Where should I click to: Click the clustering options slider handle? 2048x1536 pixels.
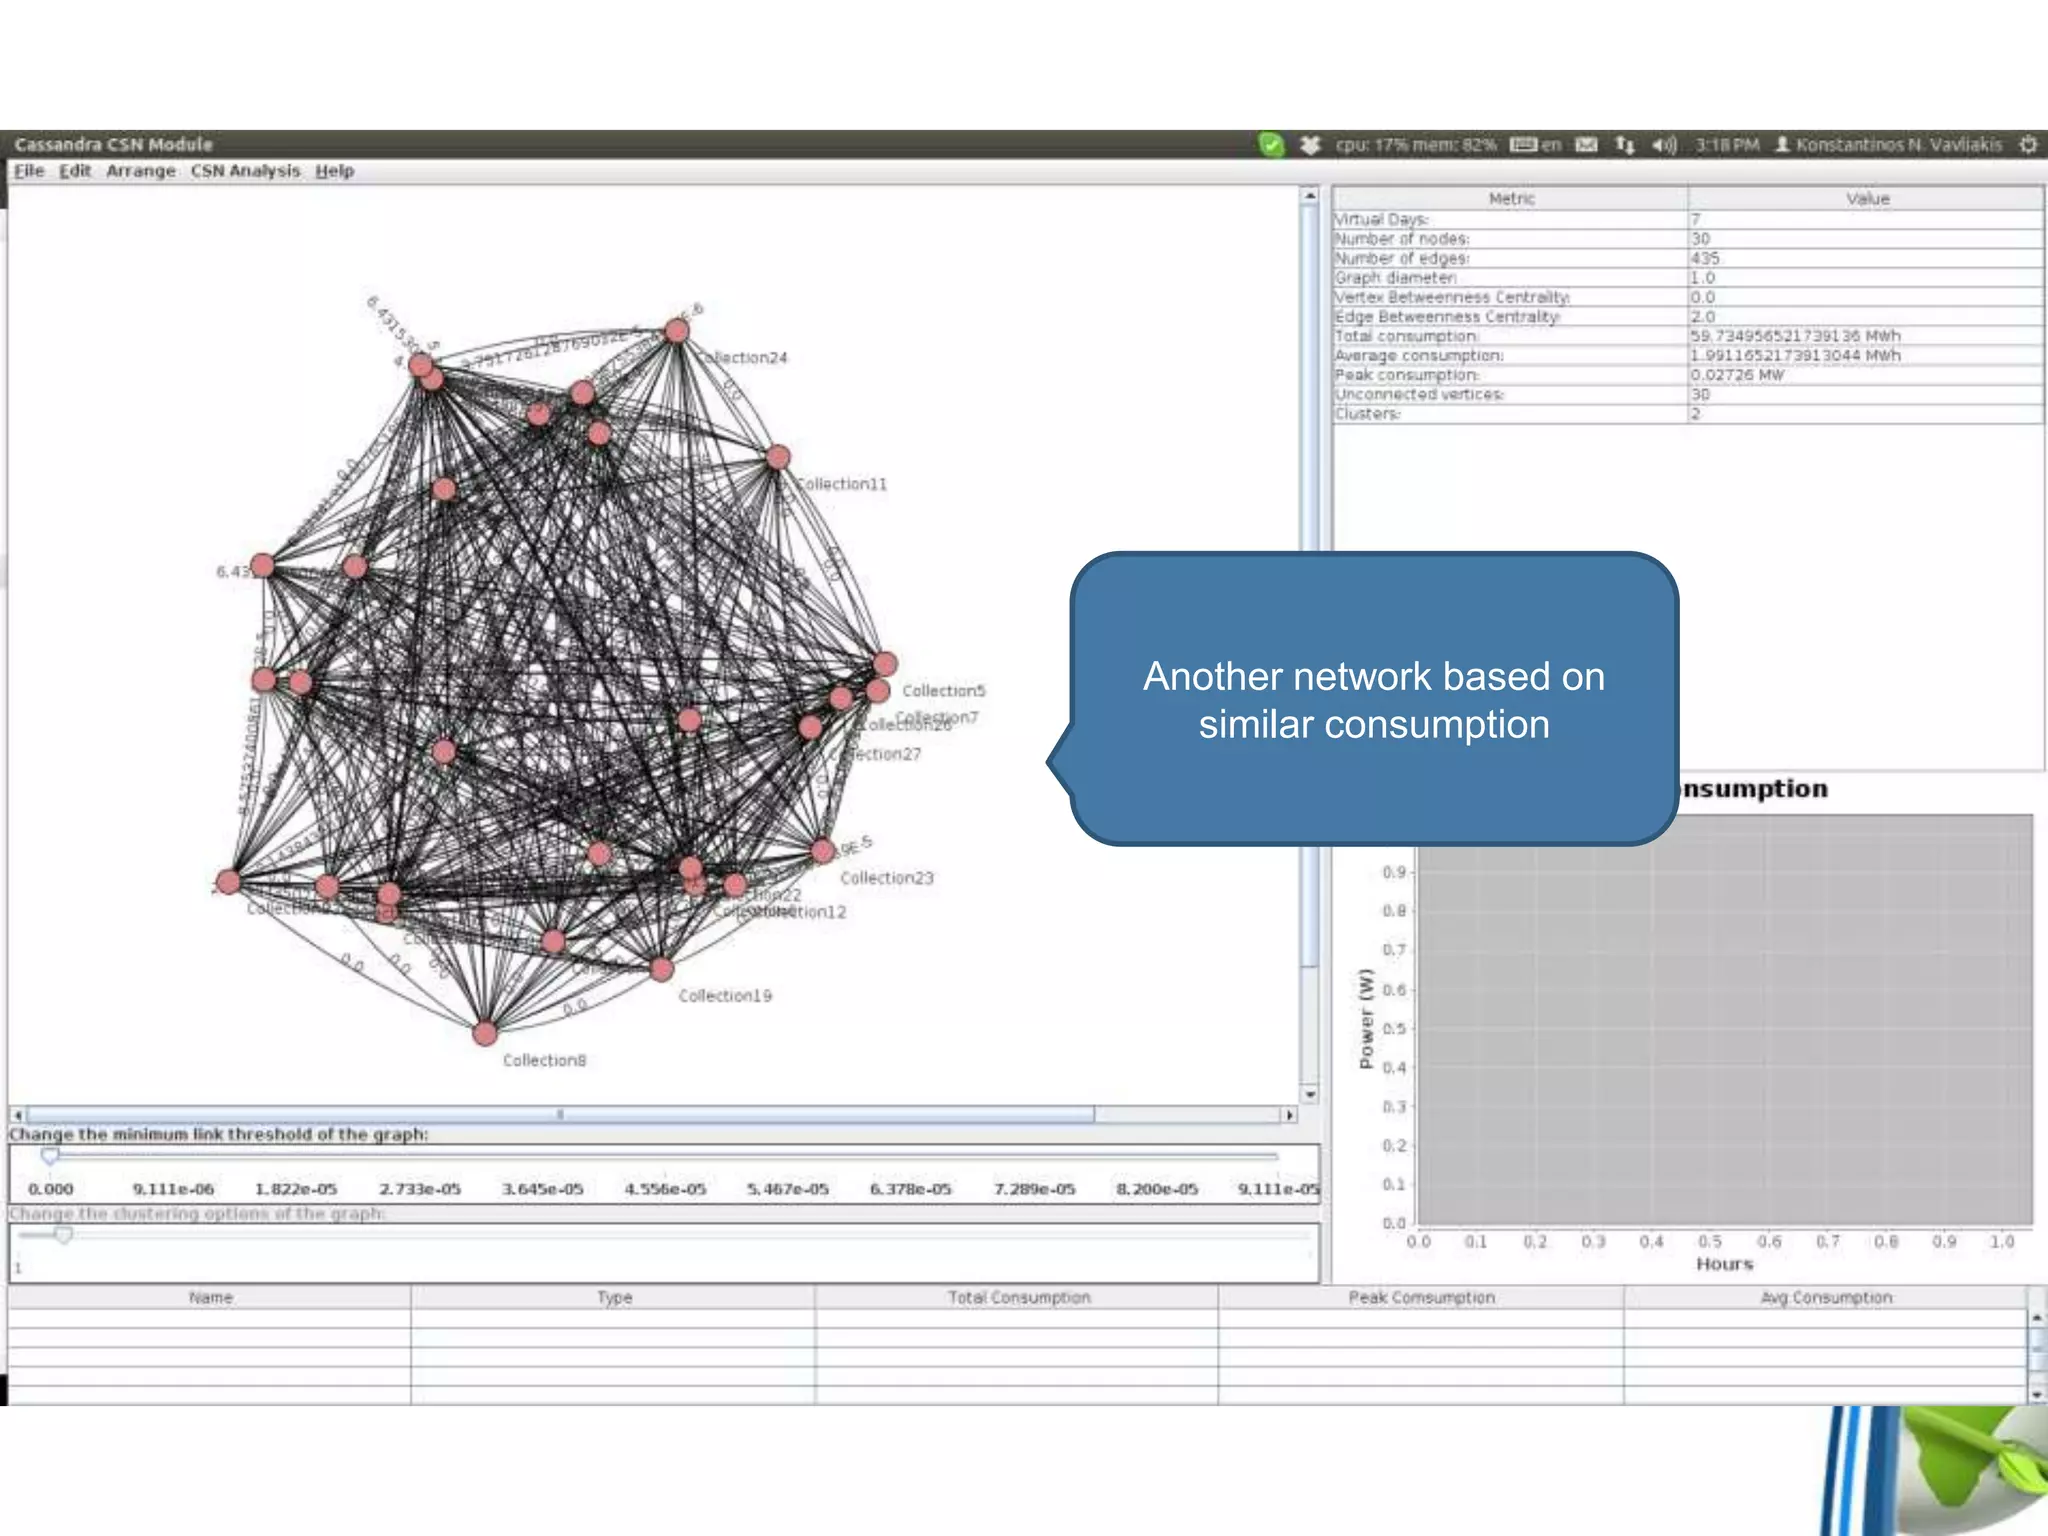(64, 1235)
